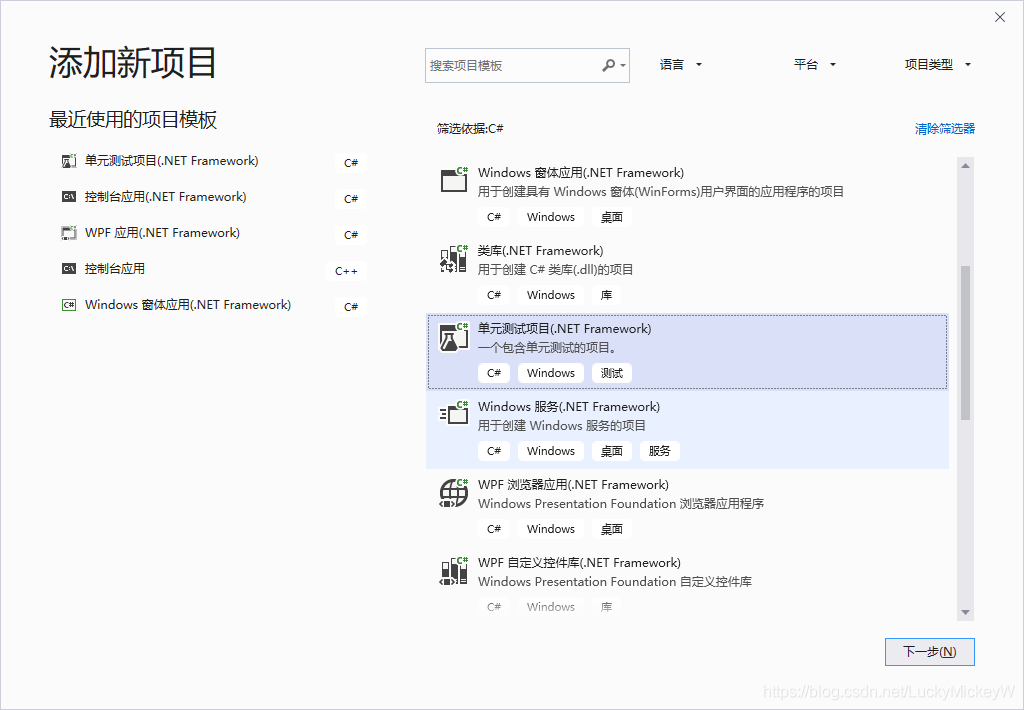The image size is (1024, 710).
Task: Click the unit test project flask icon in template list
Action: pyautogui.click(x=454, y=336)
